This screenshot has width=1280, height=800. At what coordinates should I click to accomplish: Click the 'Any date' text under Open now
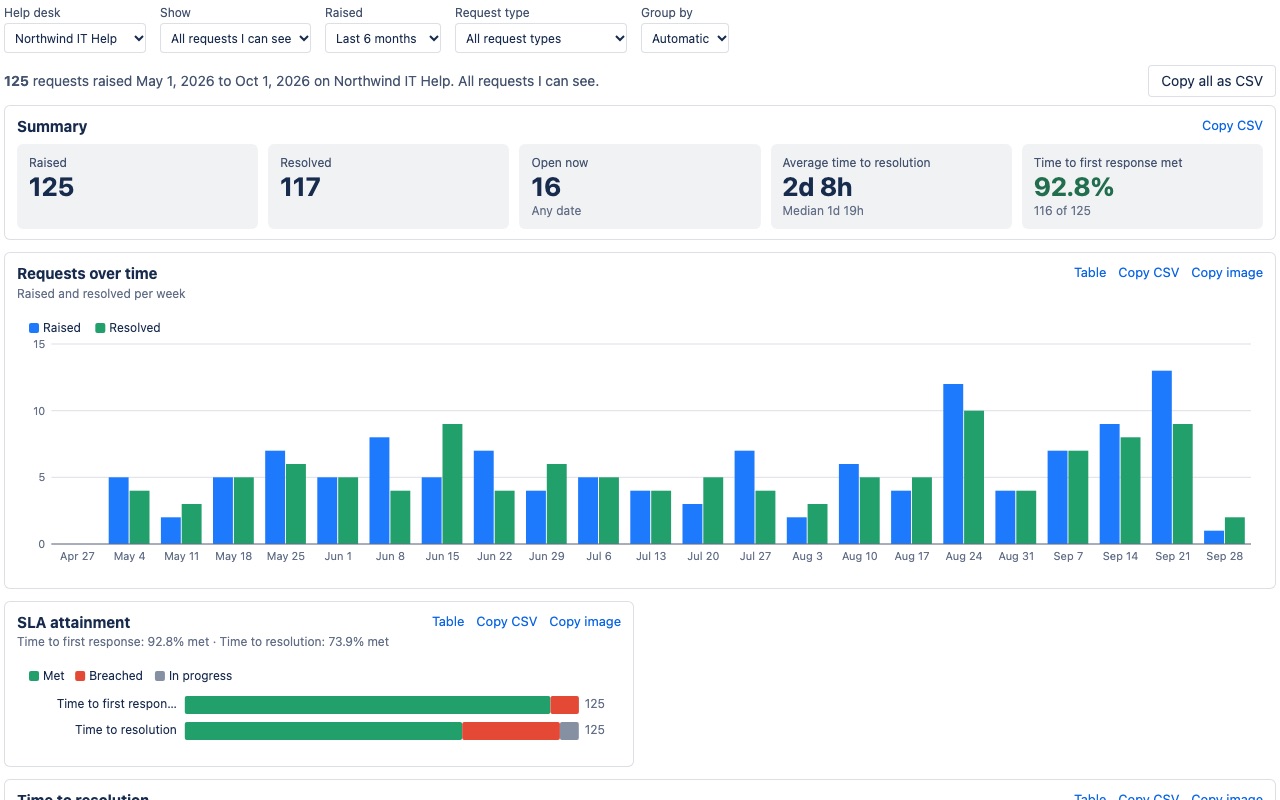556,211
